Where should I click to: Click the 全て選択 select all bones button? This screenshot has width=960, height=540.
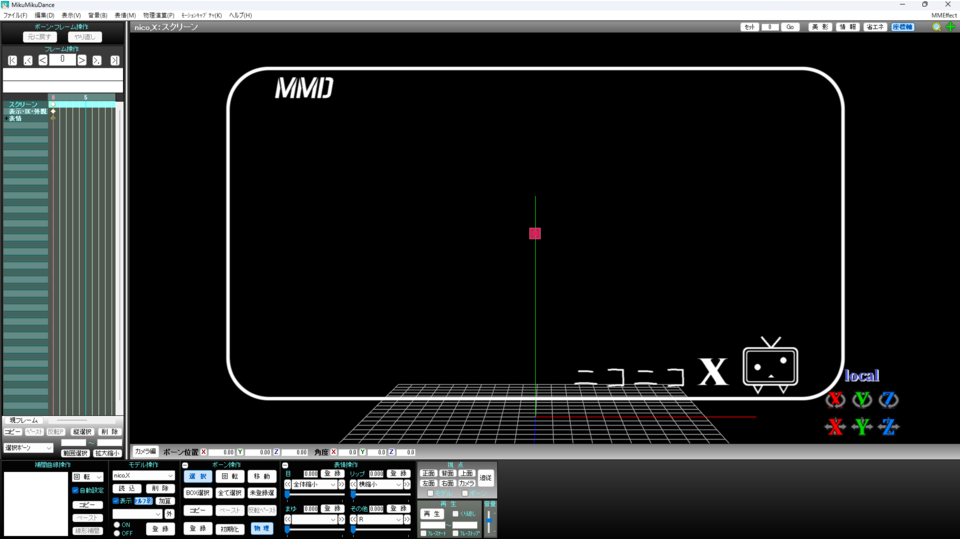pyautogui.click(x=230, y=493)
